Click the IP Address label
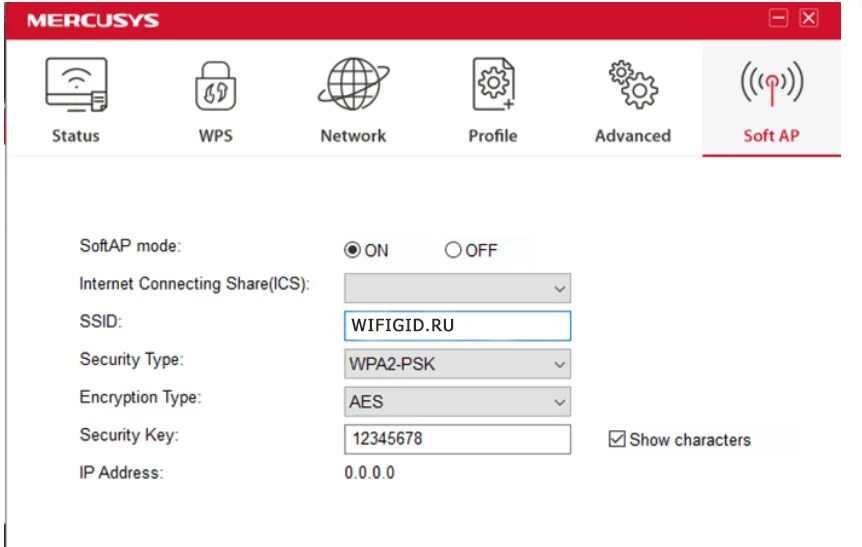Screen dimensions: 862x547 (121, 473)
